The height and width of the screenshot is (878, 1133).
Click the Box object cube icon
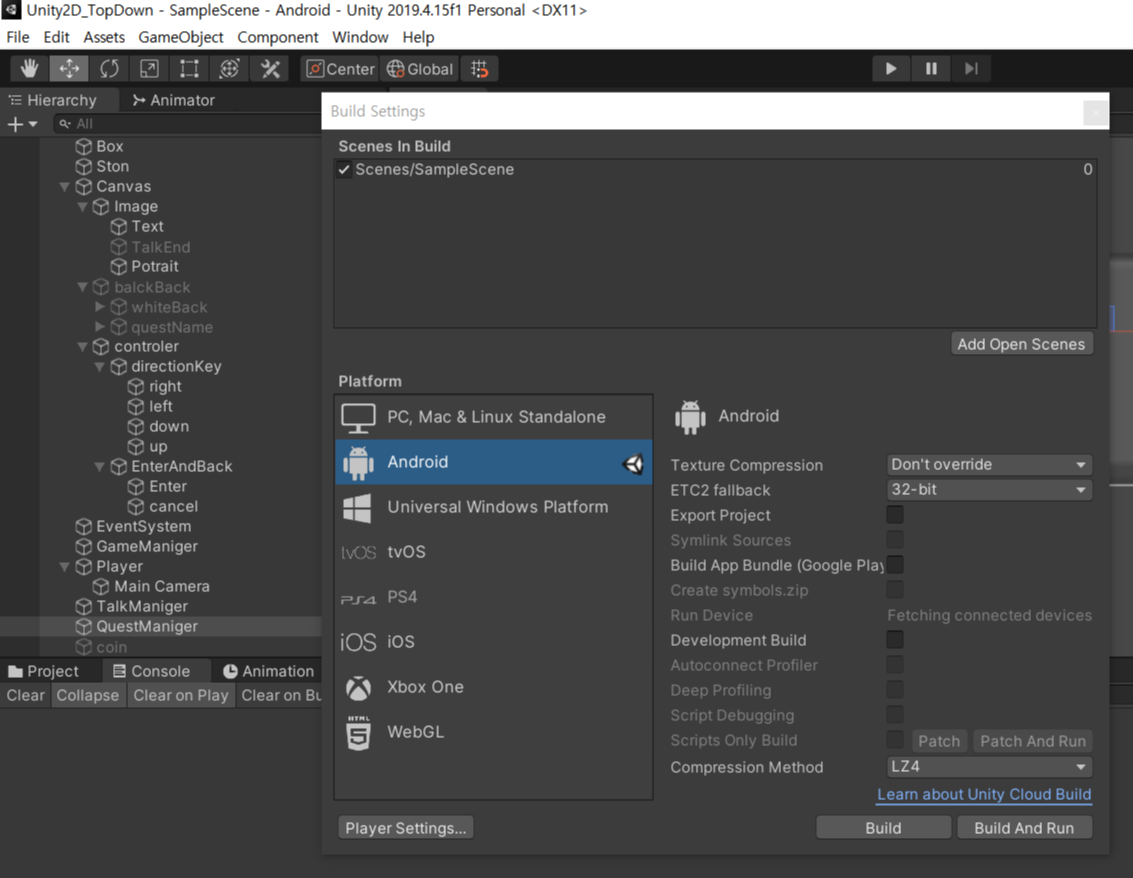pos(84,147)
